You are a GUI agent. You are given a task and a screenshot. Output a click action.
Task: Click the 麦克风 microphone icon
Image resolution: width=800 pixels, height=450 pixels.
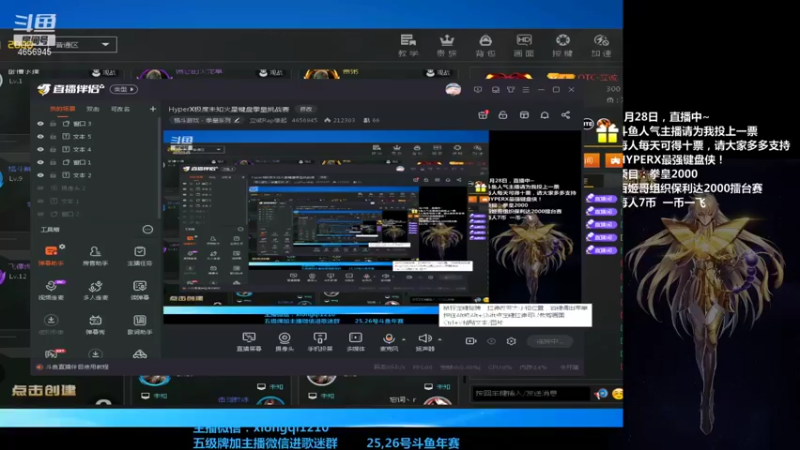(389, 339)
